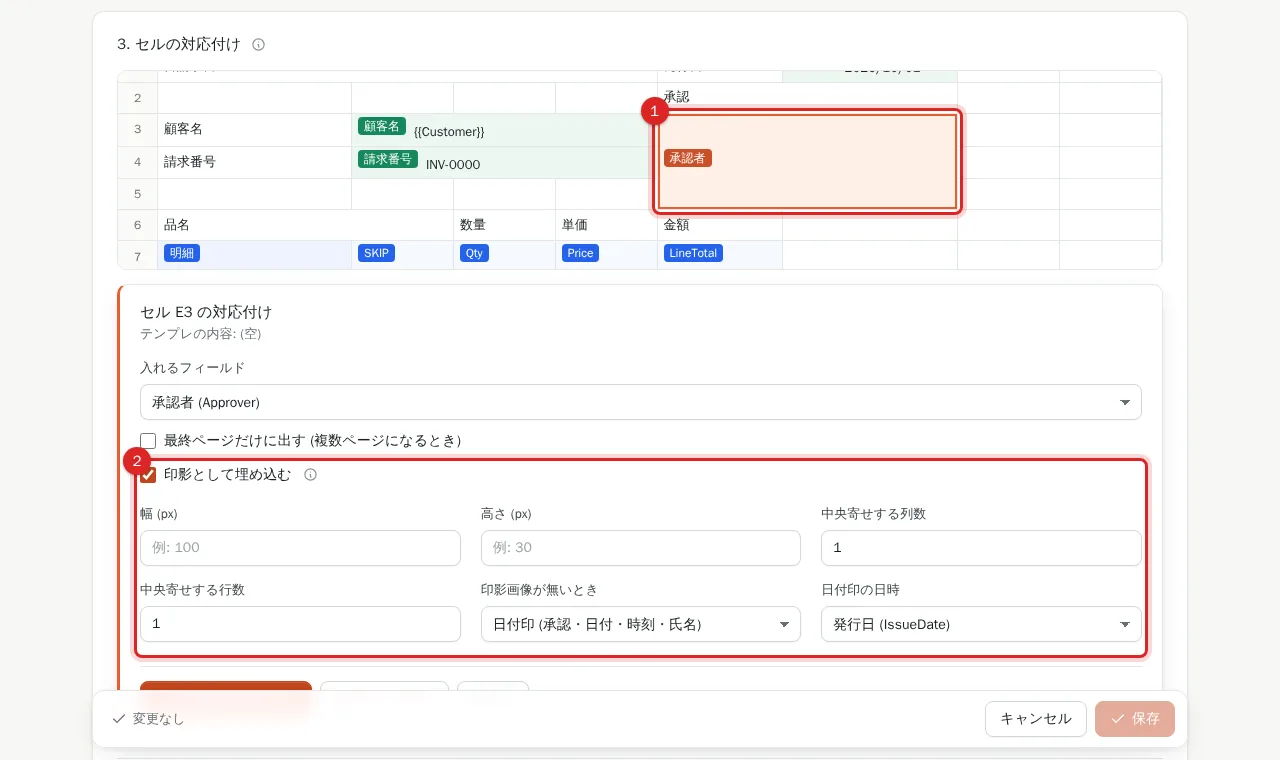
Task: Click the INV-0000 cell text
Action: [453, 165]
